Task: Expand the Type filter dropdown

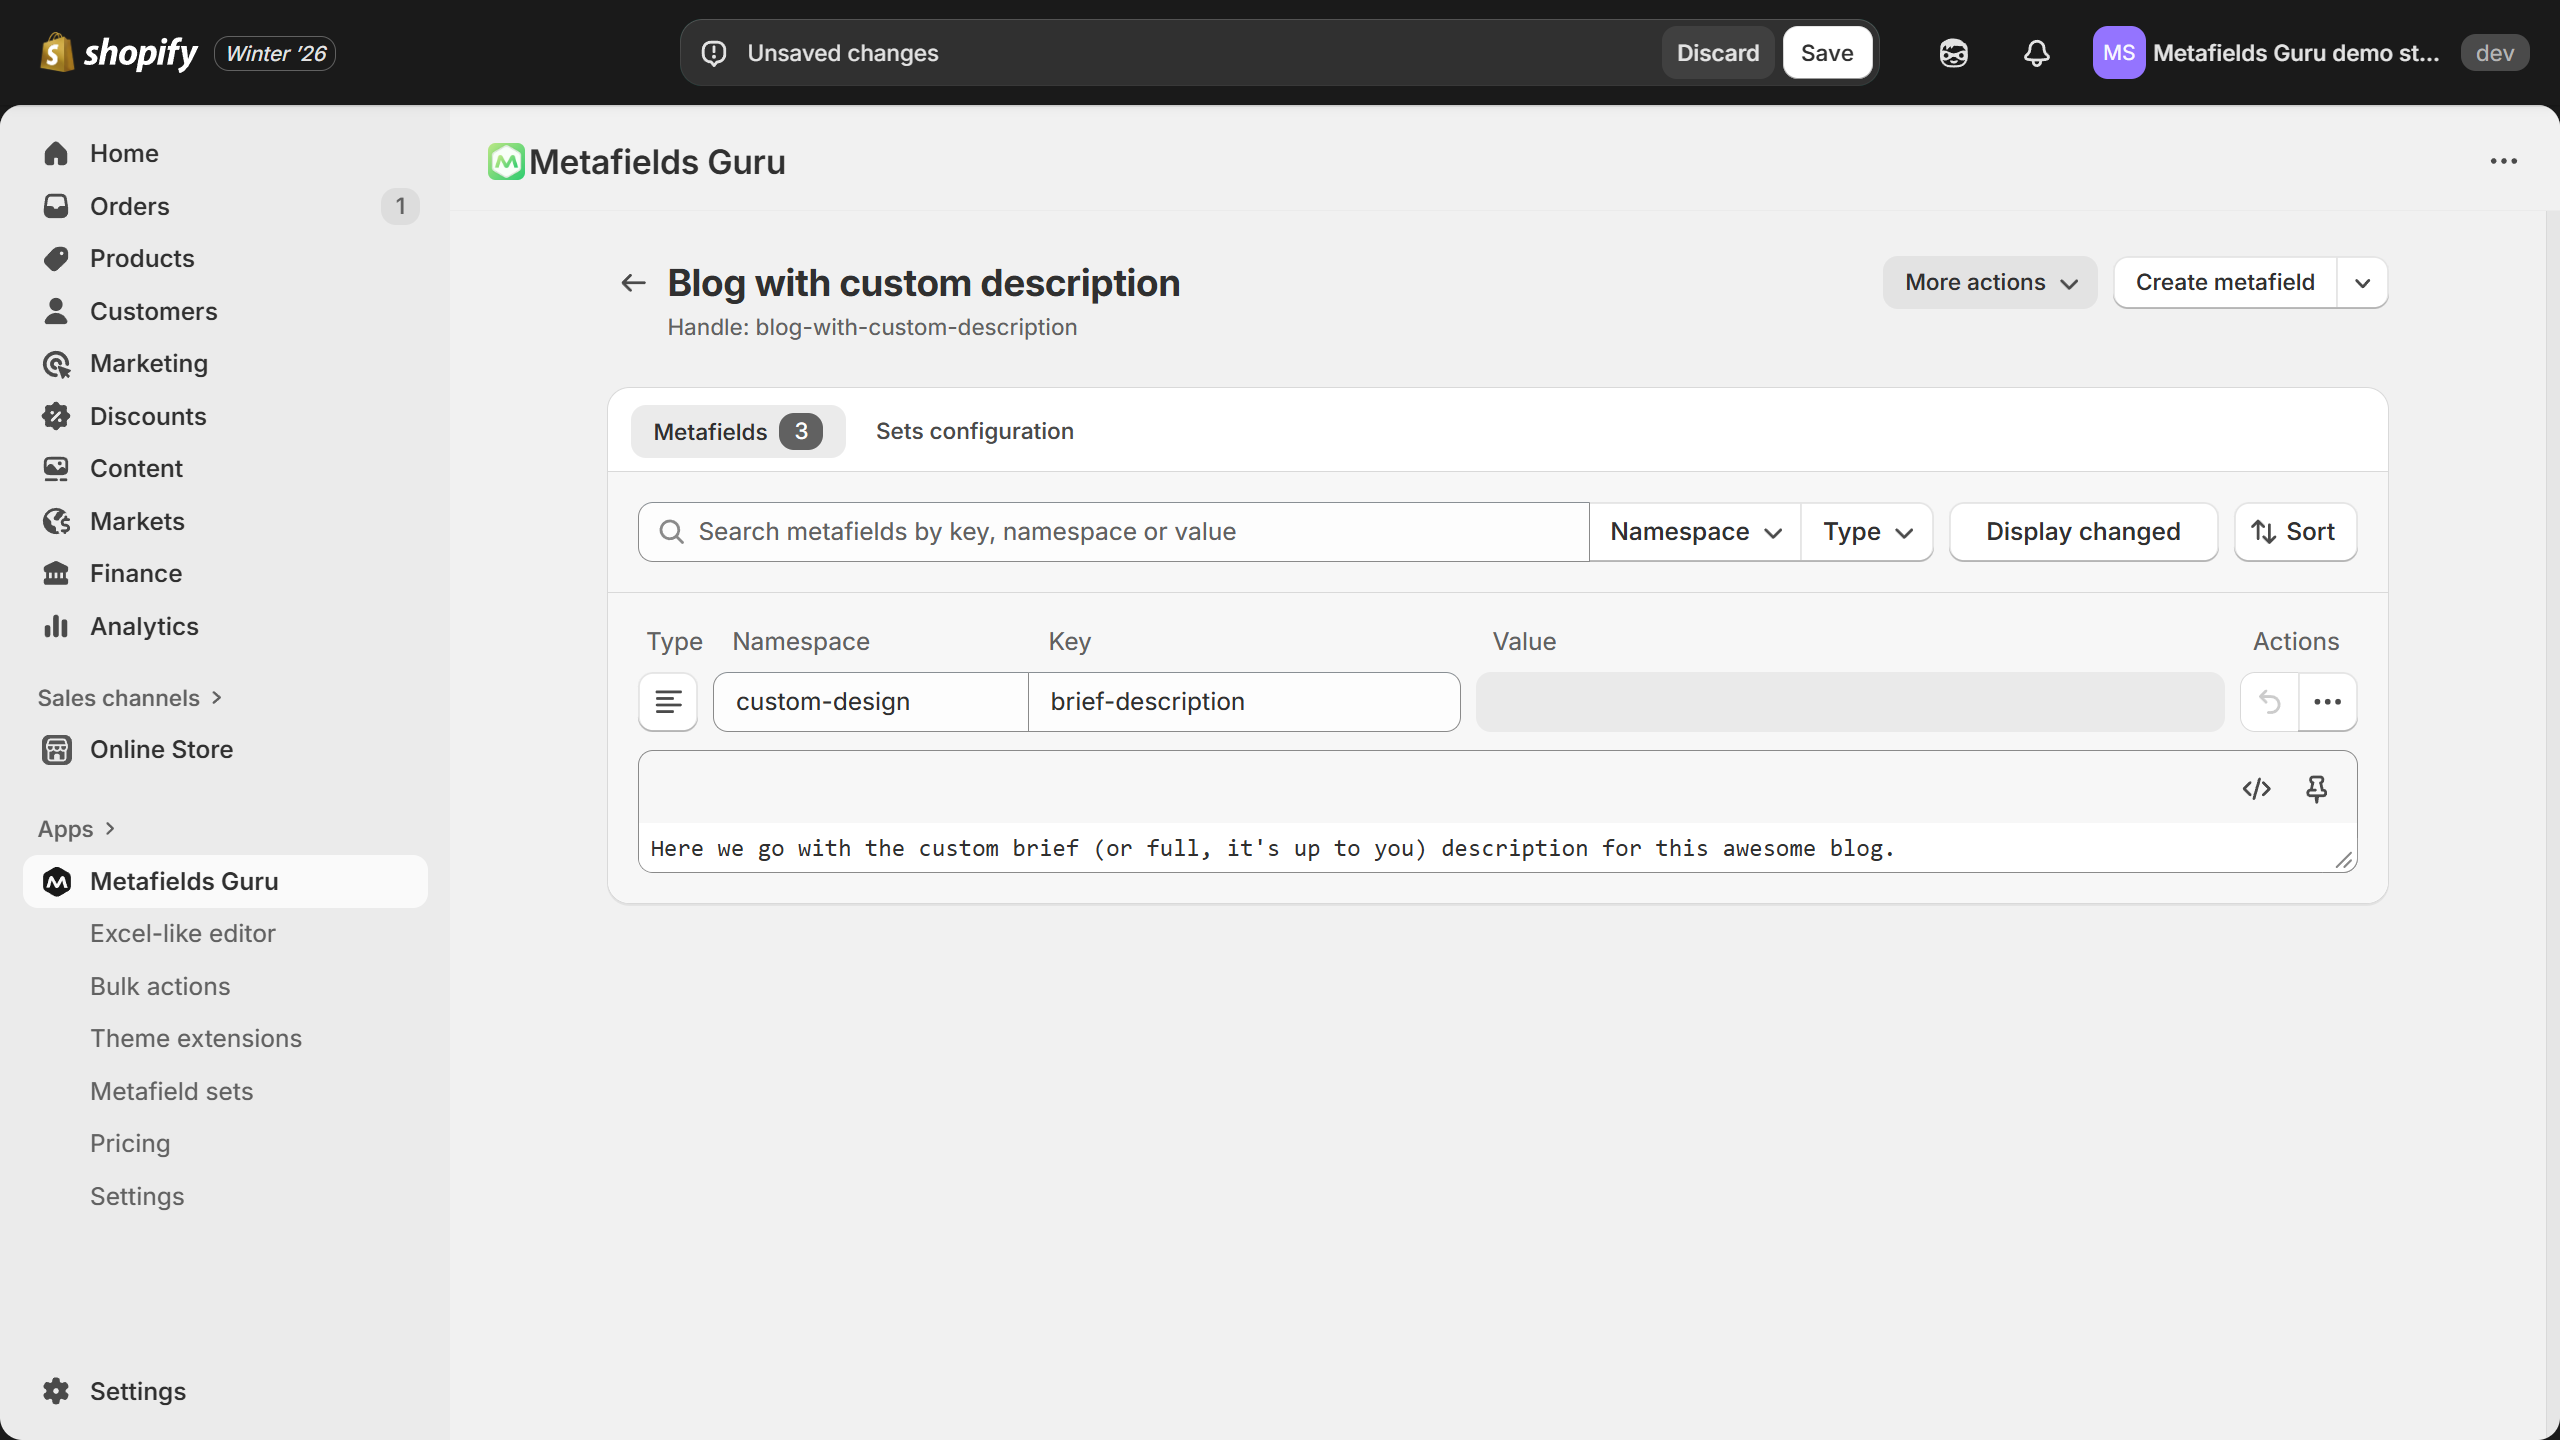Action: [x=1867, y=532]
